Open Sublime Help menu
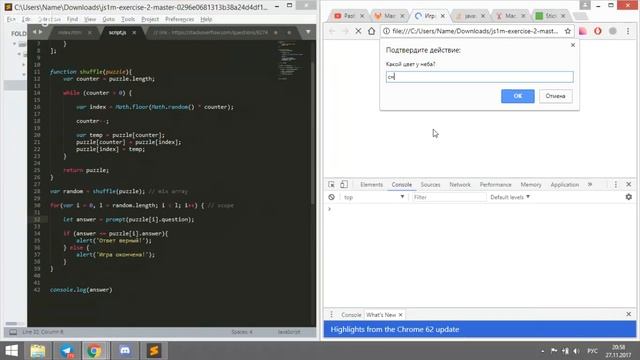This screenshot has width=640, height=360. click(x=206, y=19)
